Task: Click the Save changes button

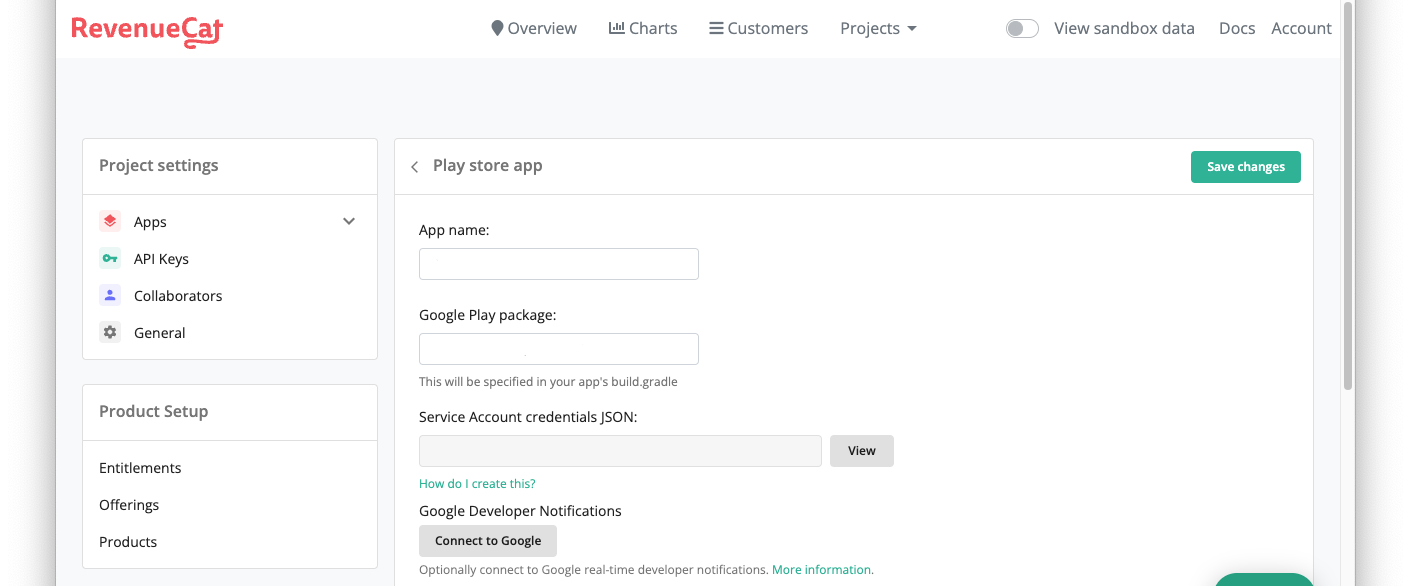Action: click(x=1245, y=166)
